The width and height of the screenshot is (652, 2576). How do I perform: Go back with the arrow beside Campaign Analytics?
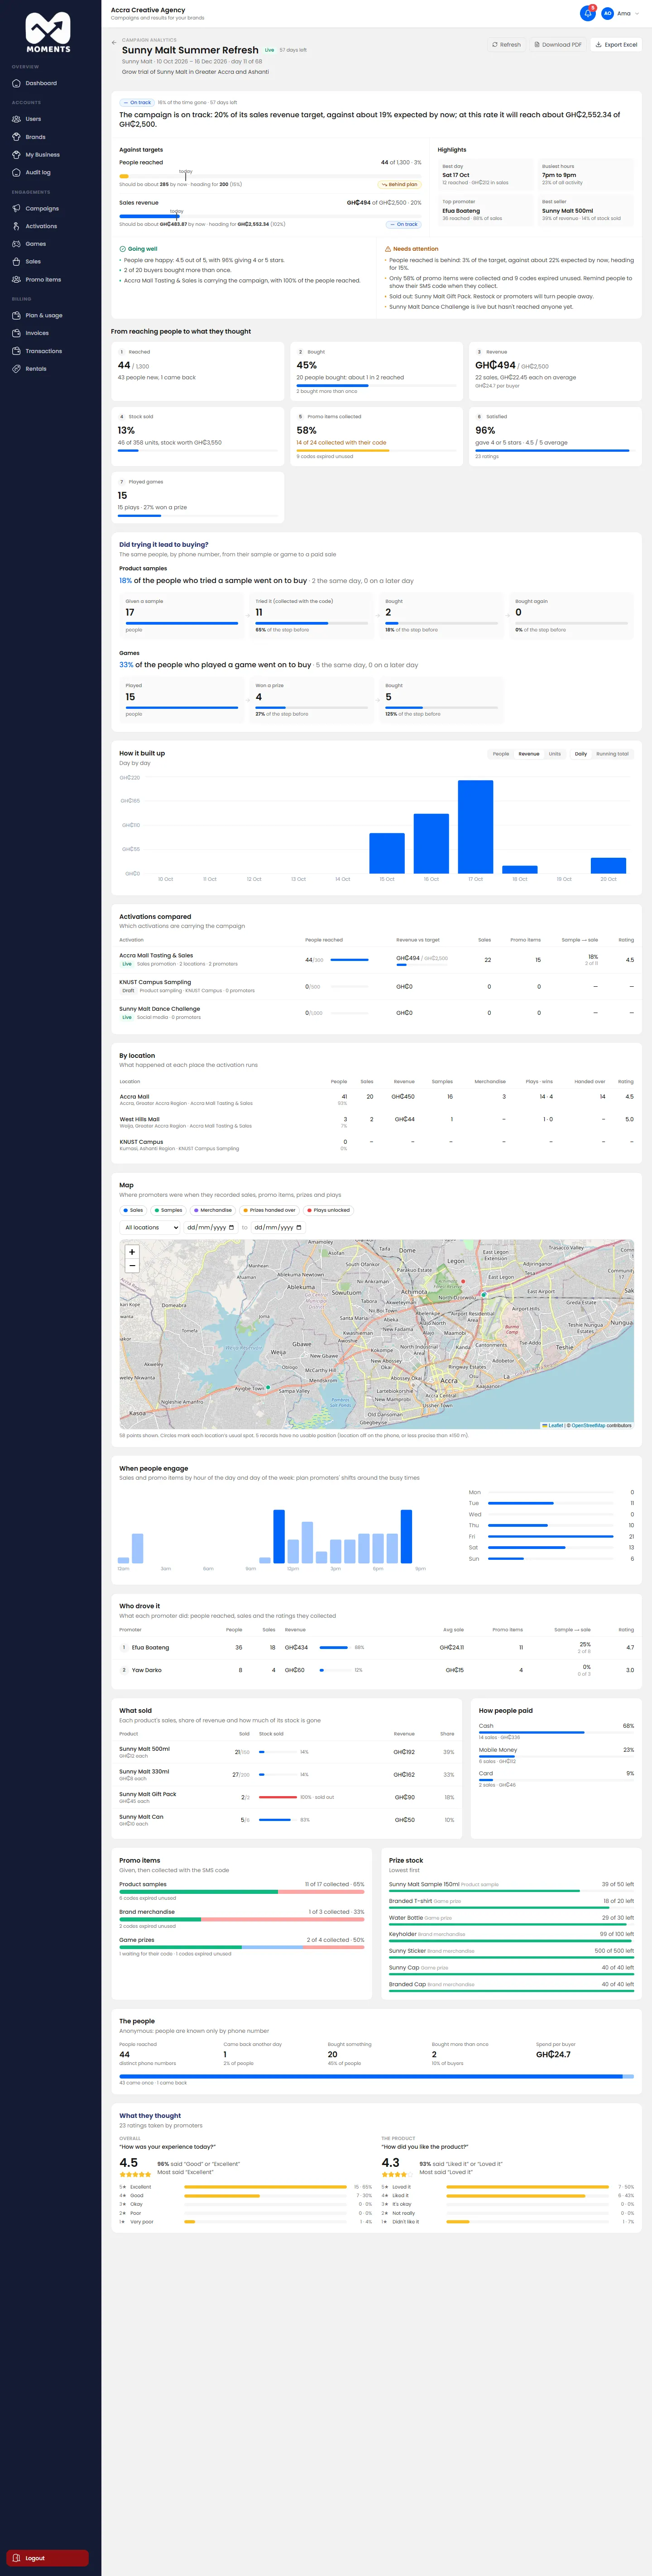114,43
